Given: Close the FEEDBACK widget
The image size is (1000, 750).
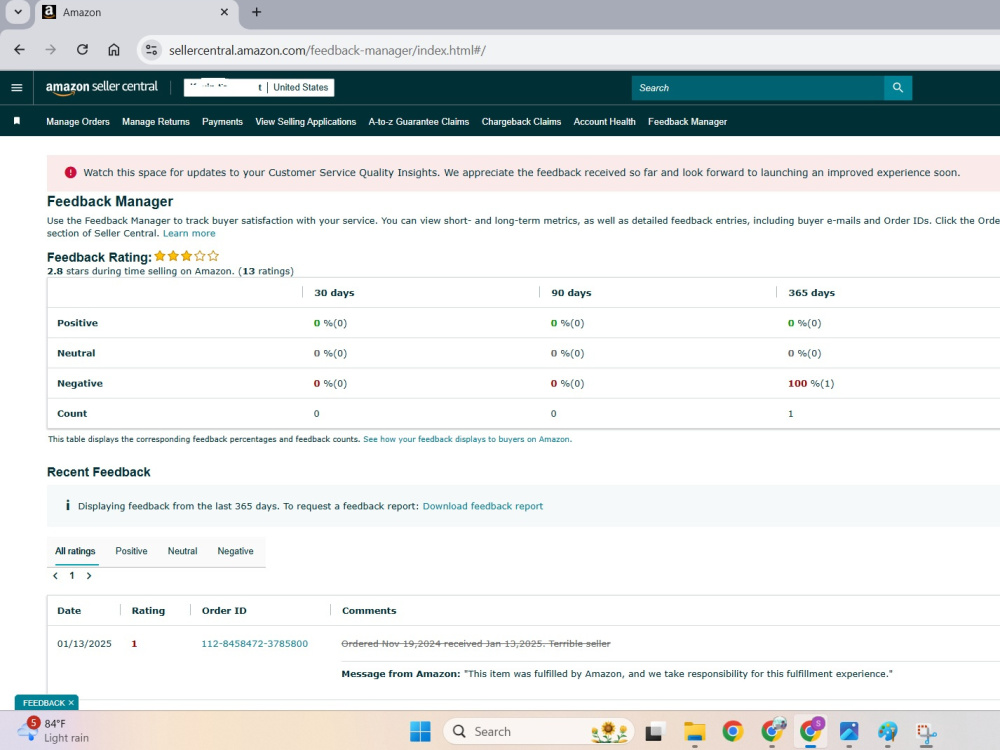Looking at the screenshot, I should pos(71,703).
